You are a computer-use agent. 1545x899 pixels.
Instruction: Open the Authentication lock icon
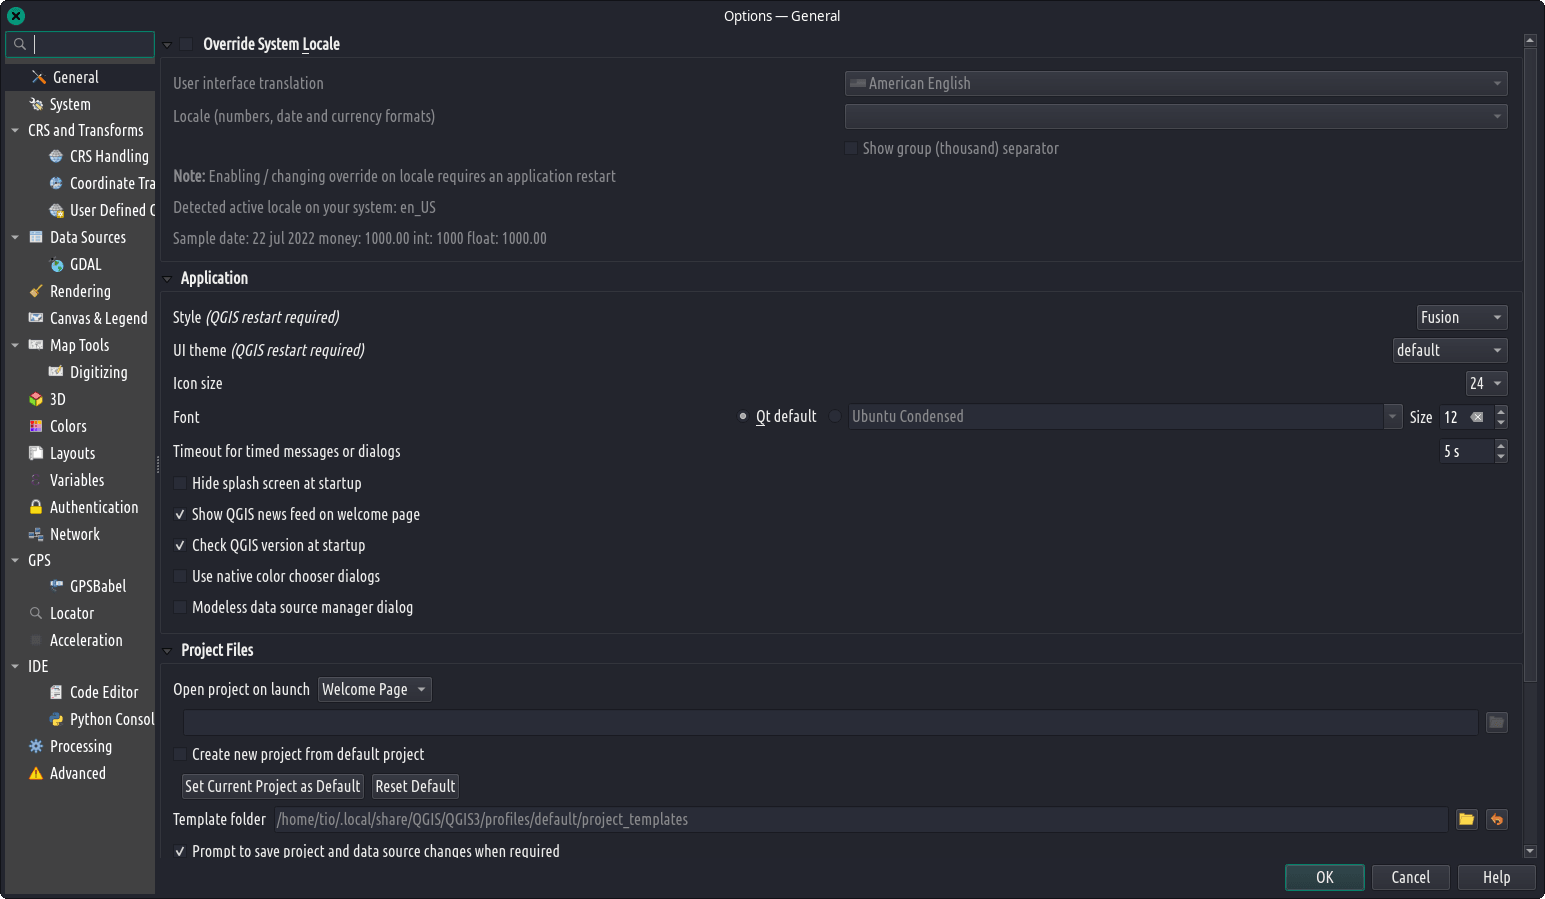[36, 507]
